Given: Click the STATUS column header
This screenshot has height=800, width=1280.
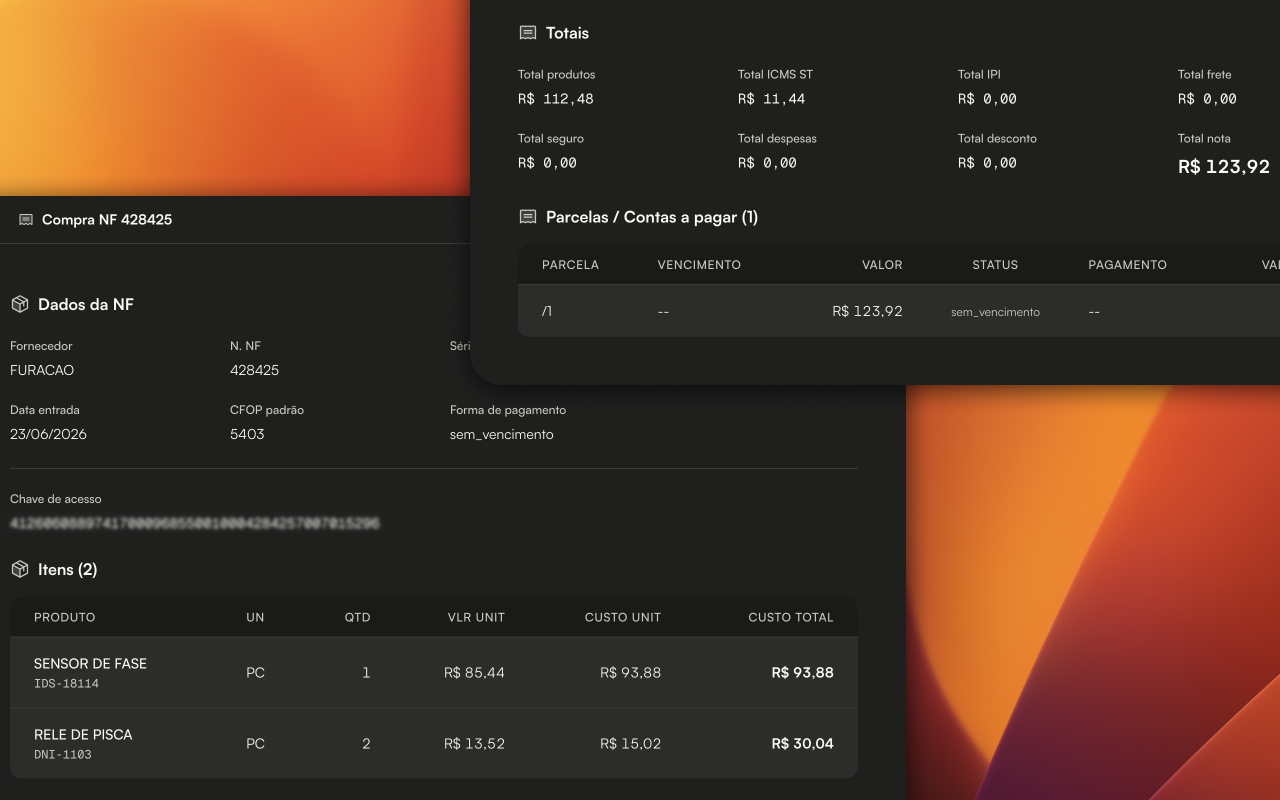Looking at the screenshot, I should (995, 265).
